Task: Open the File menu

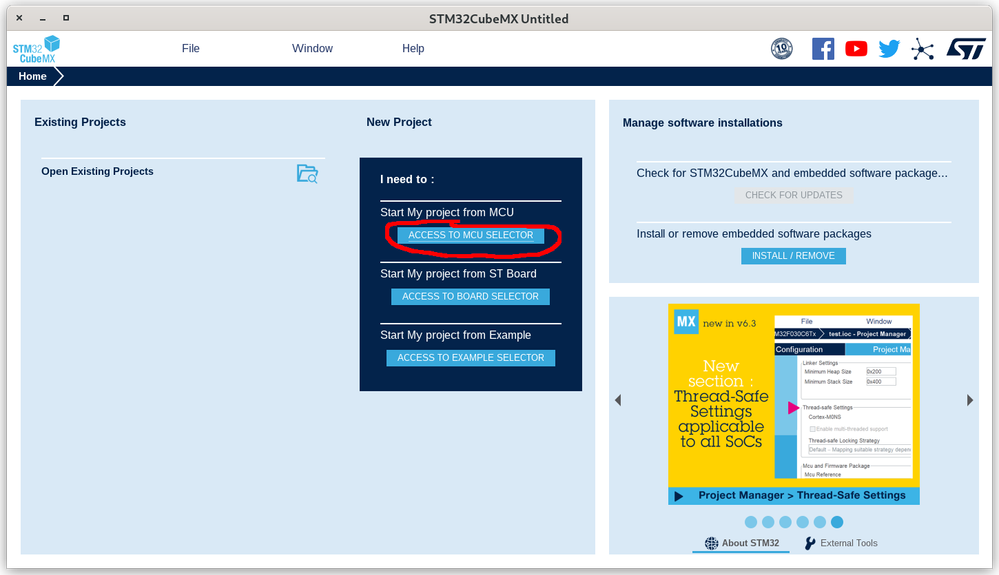Action: [x=190, y=48]
